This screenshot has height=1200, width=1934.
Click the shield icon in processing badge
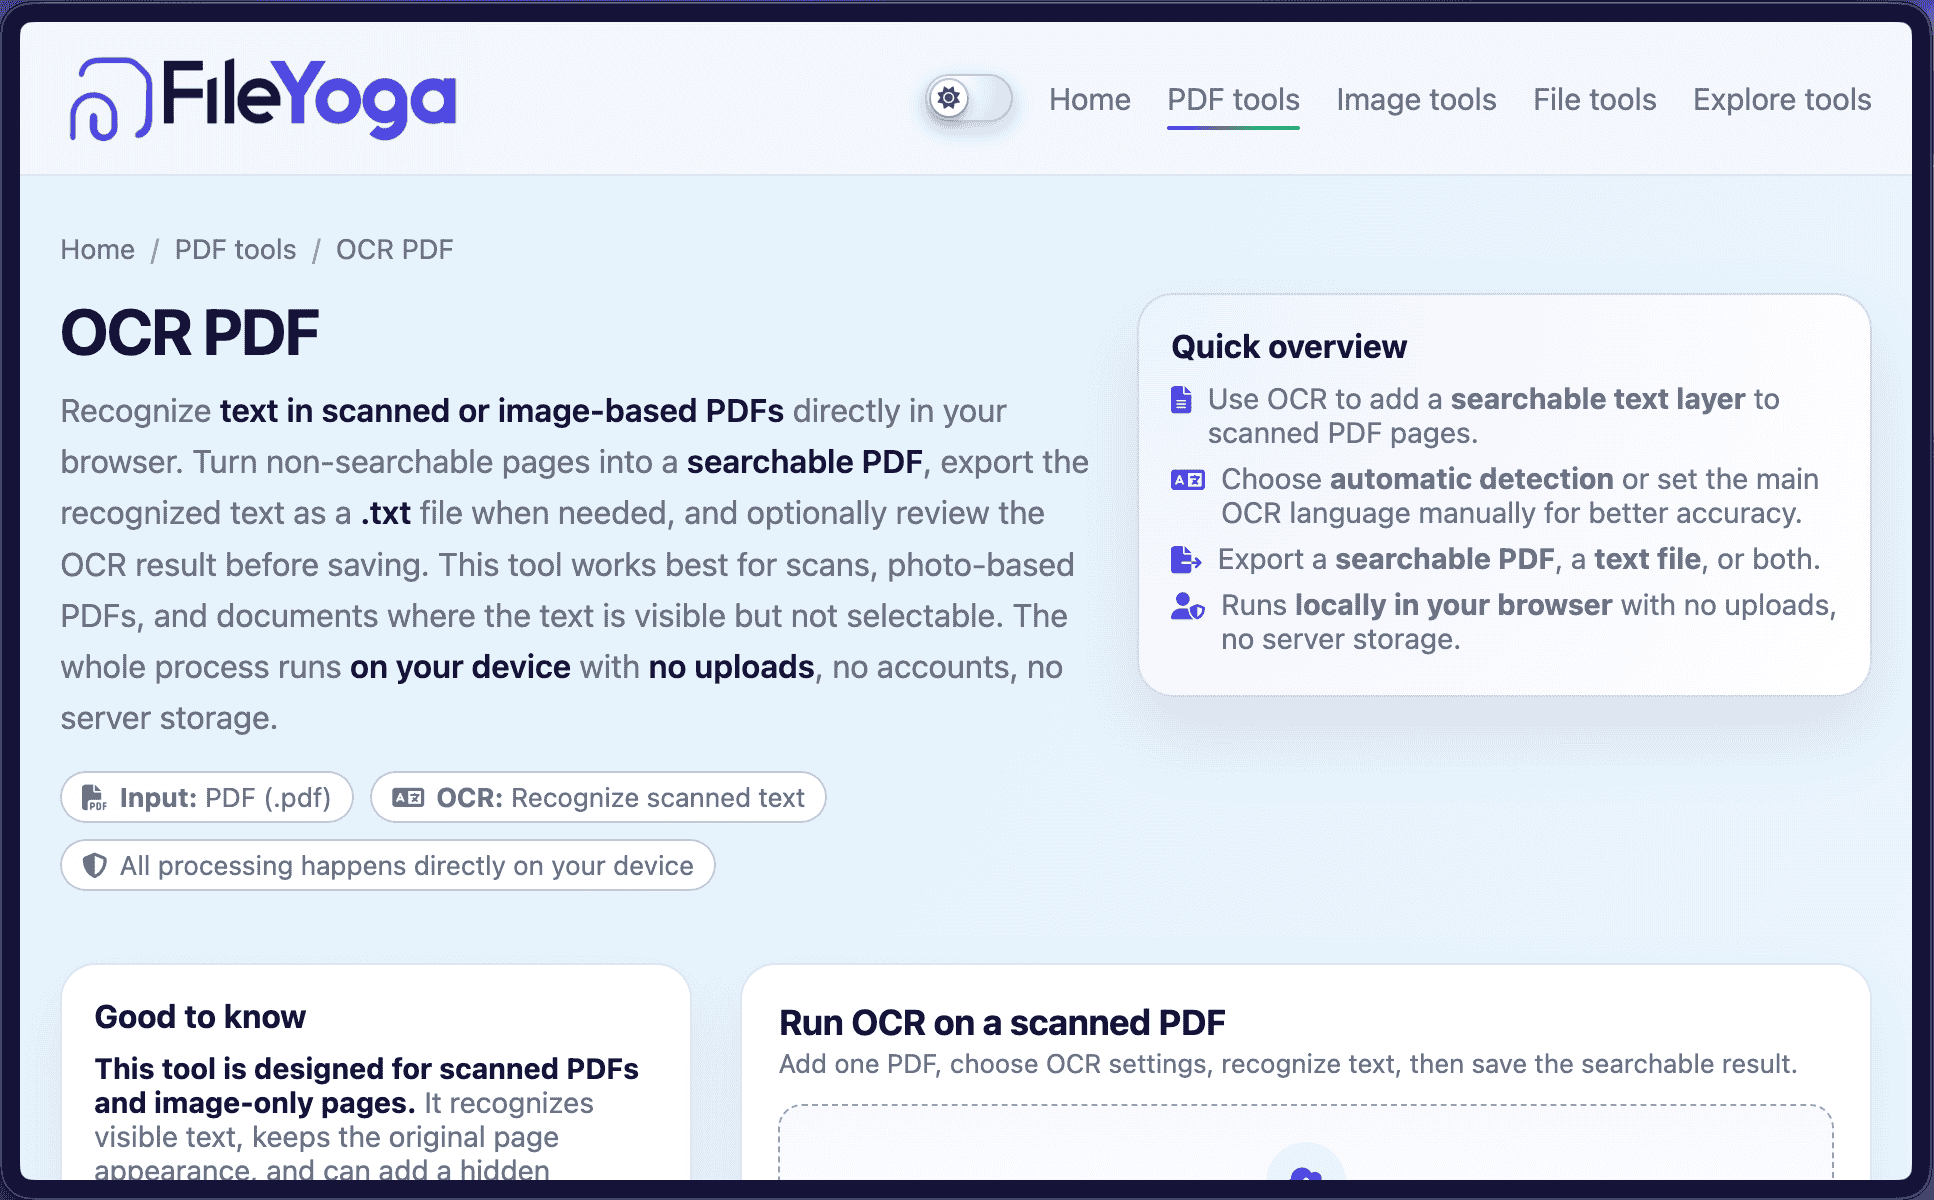tap(95, 866)
